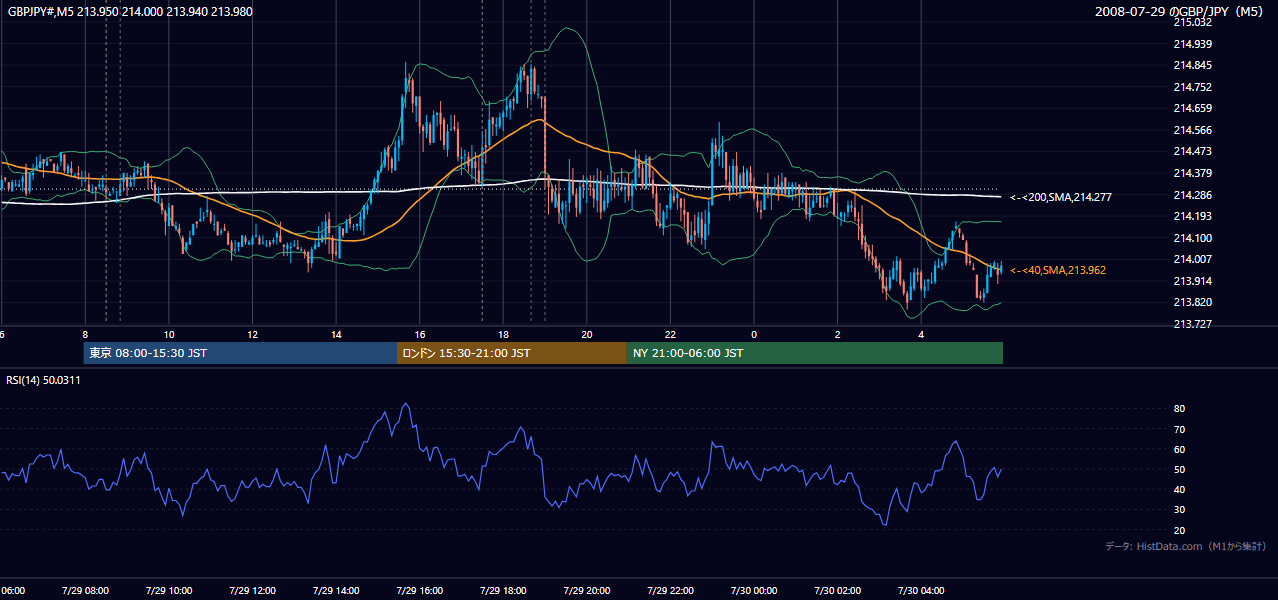Click hour tick 14 under the price chart
The width and height of the screenshot is (1278, 600).
[x=336, y=334]
